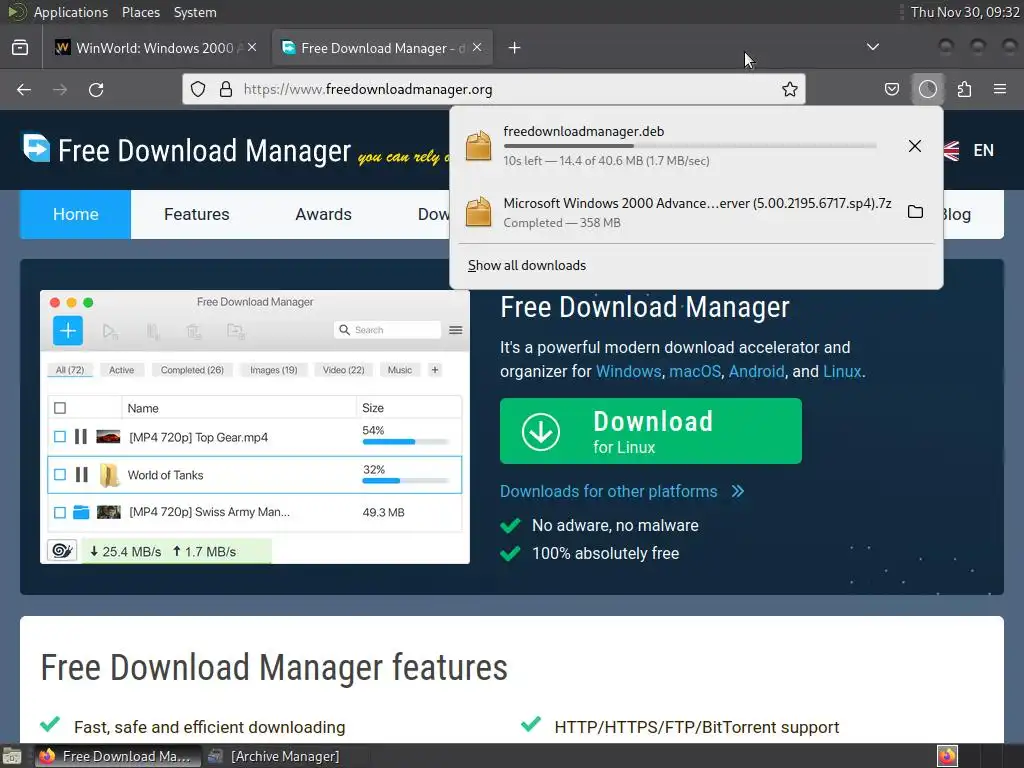Click the Free Download Manager logo icon
The height and width of the screenshot is (768, 1024).
coord(36,148)
